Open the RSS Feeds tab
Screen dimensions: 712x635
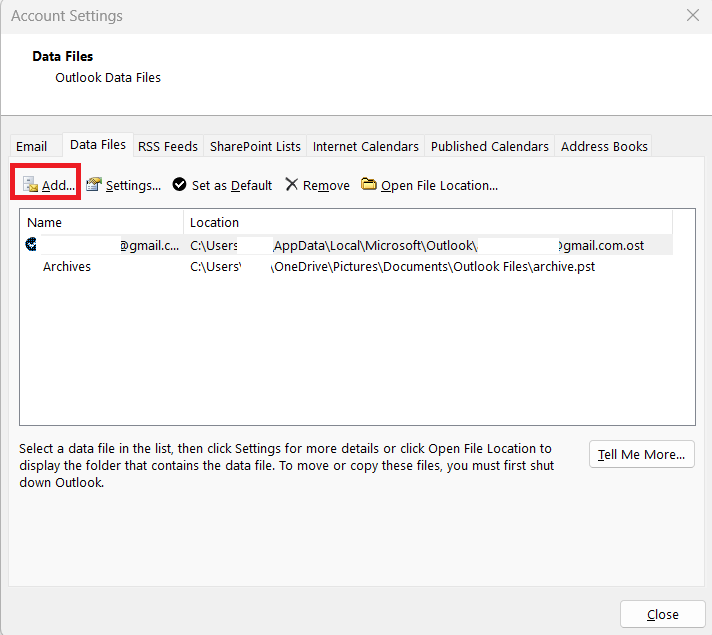[168, 146]
